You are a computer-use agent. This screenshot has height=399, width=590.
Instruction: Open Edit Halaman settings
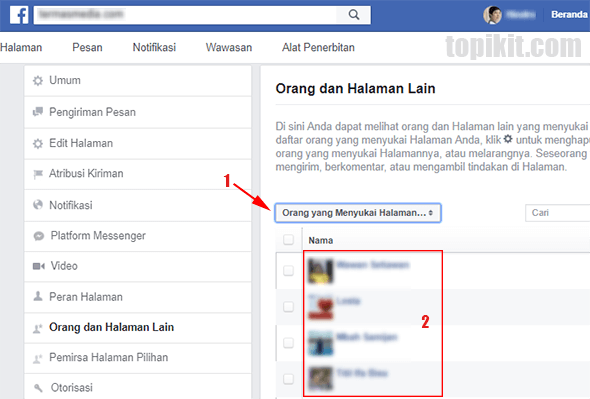[138, 143]
